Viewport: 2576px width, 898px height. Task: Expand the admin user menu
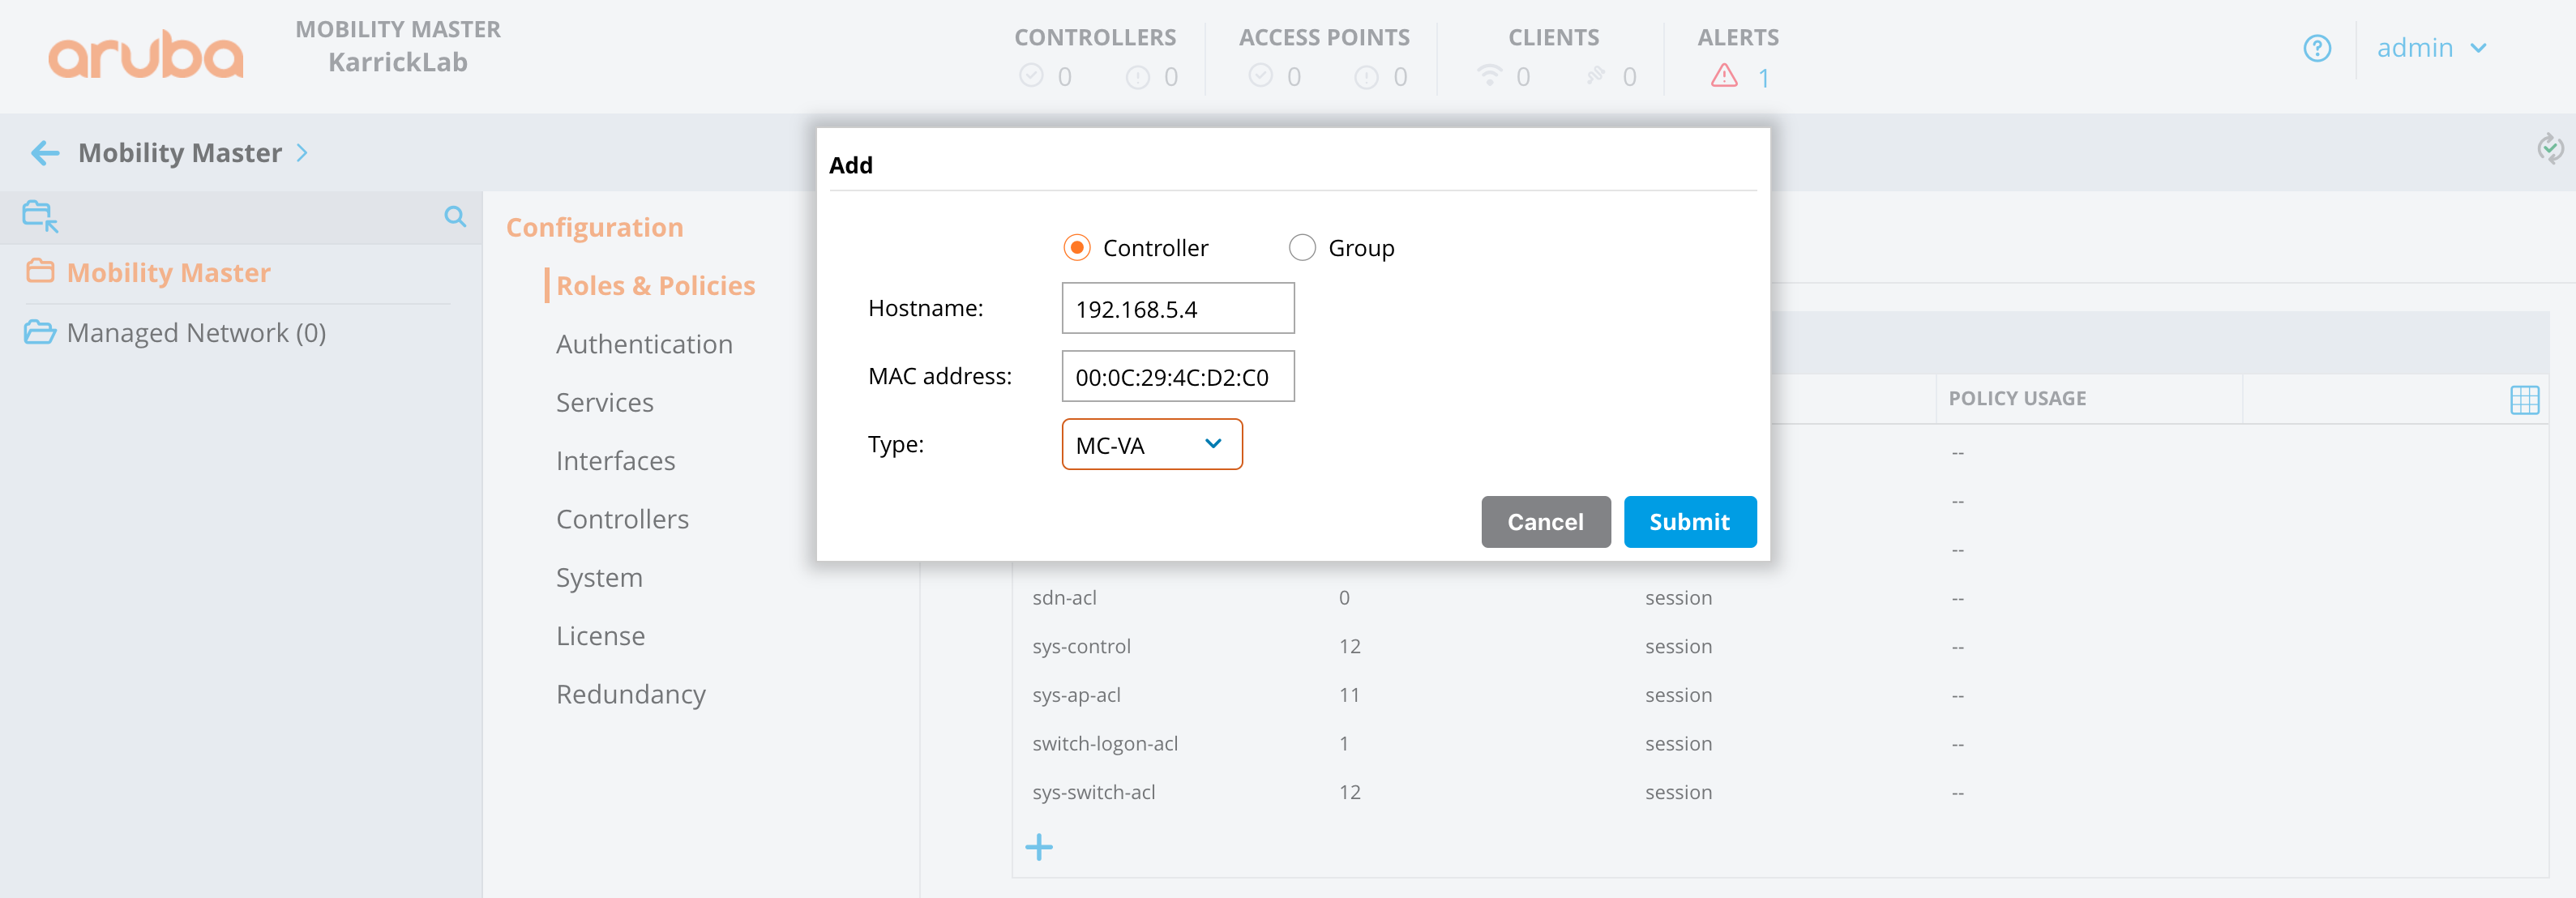coord(2431,48)
